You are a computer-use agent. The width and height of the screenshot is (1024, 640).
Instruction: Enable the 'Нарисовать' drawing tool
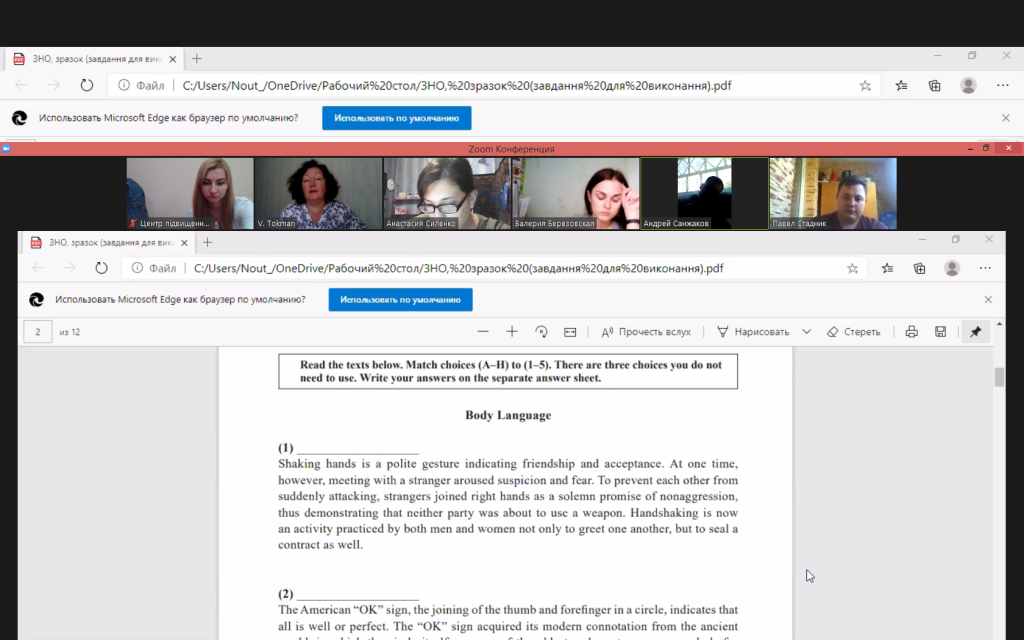[x=753, y=332]
